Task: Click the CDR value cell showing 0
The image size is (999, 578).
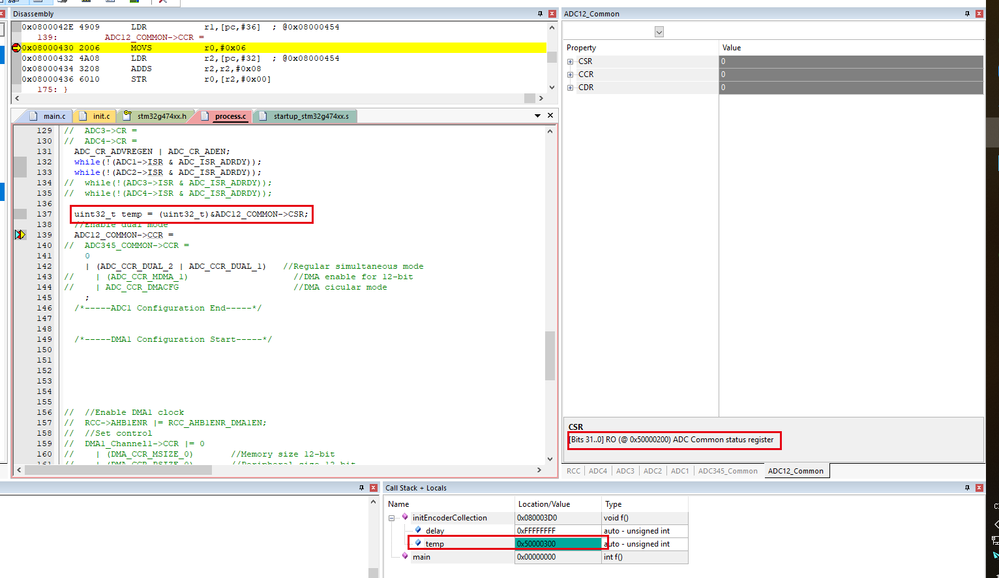Action: 851,88
